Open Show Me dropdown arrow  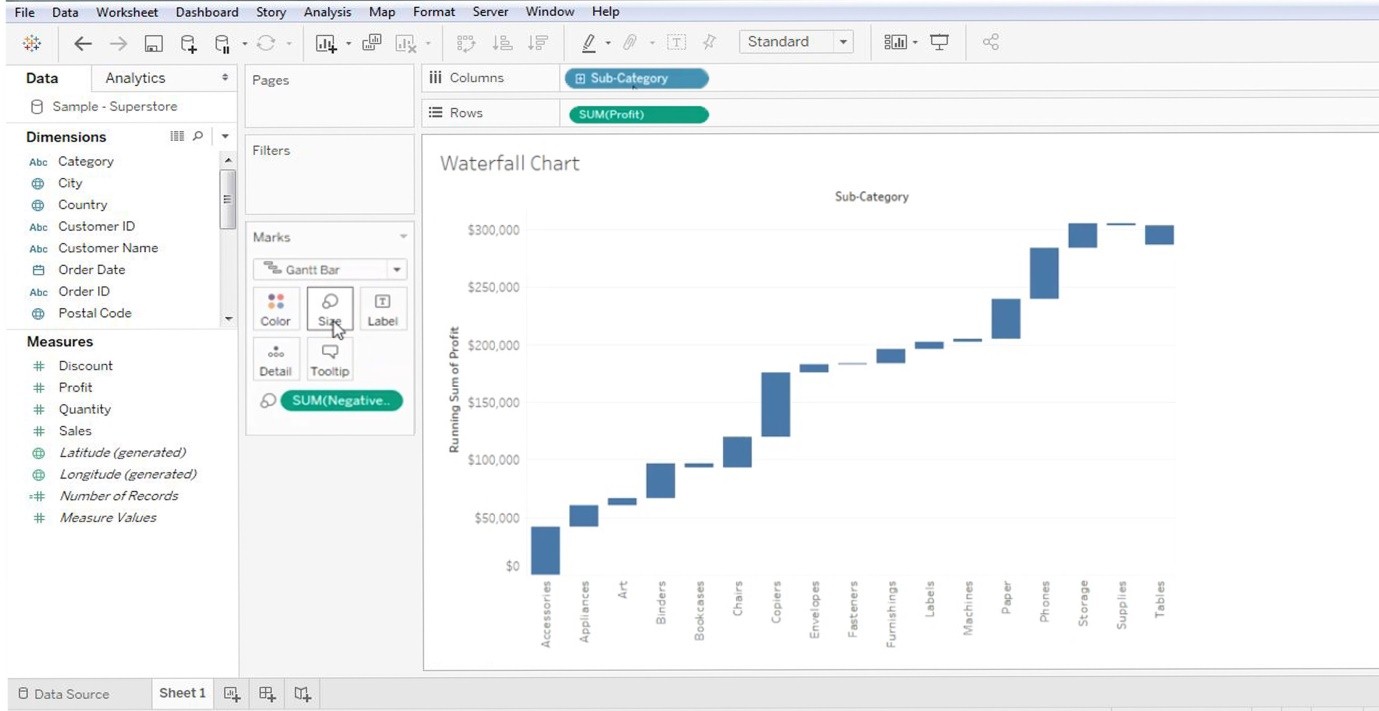(915, 44)
